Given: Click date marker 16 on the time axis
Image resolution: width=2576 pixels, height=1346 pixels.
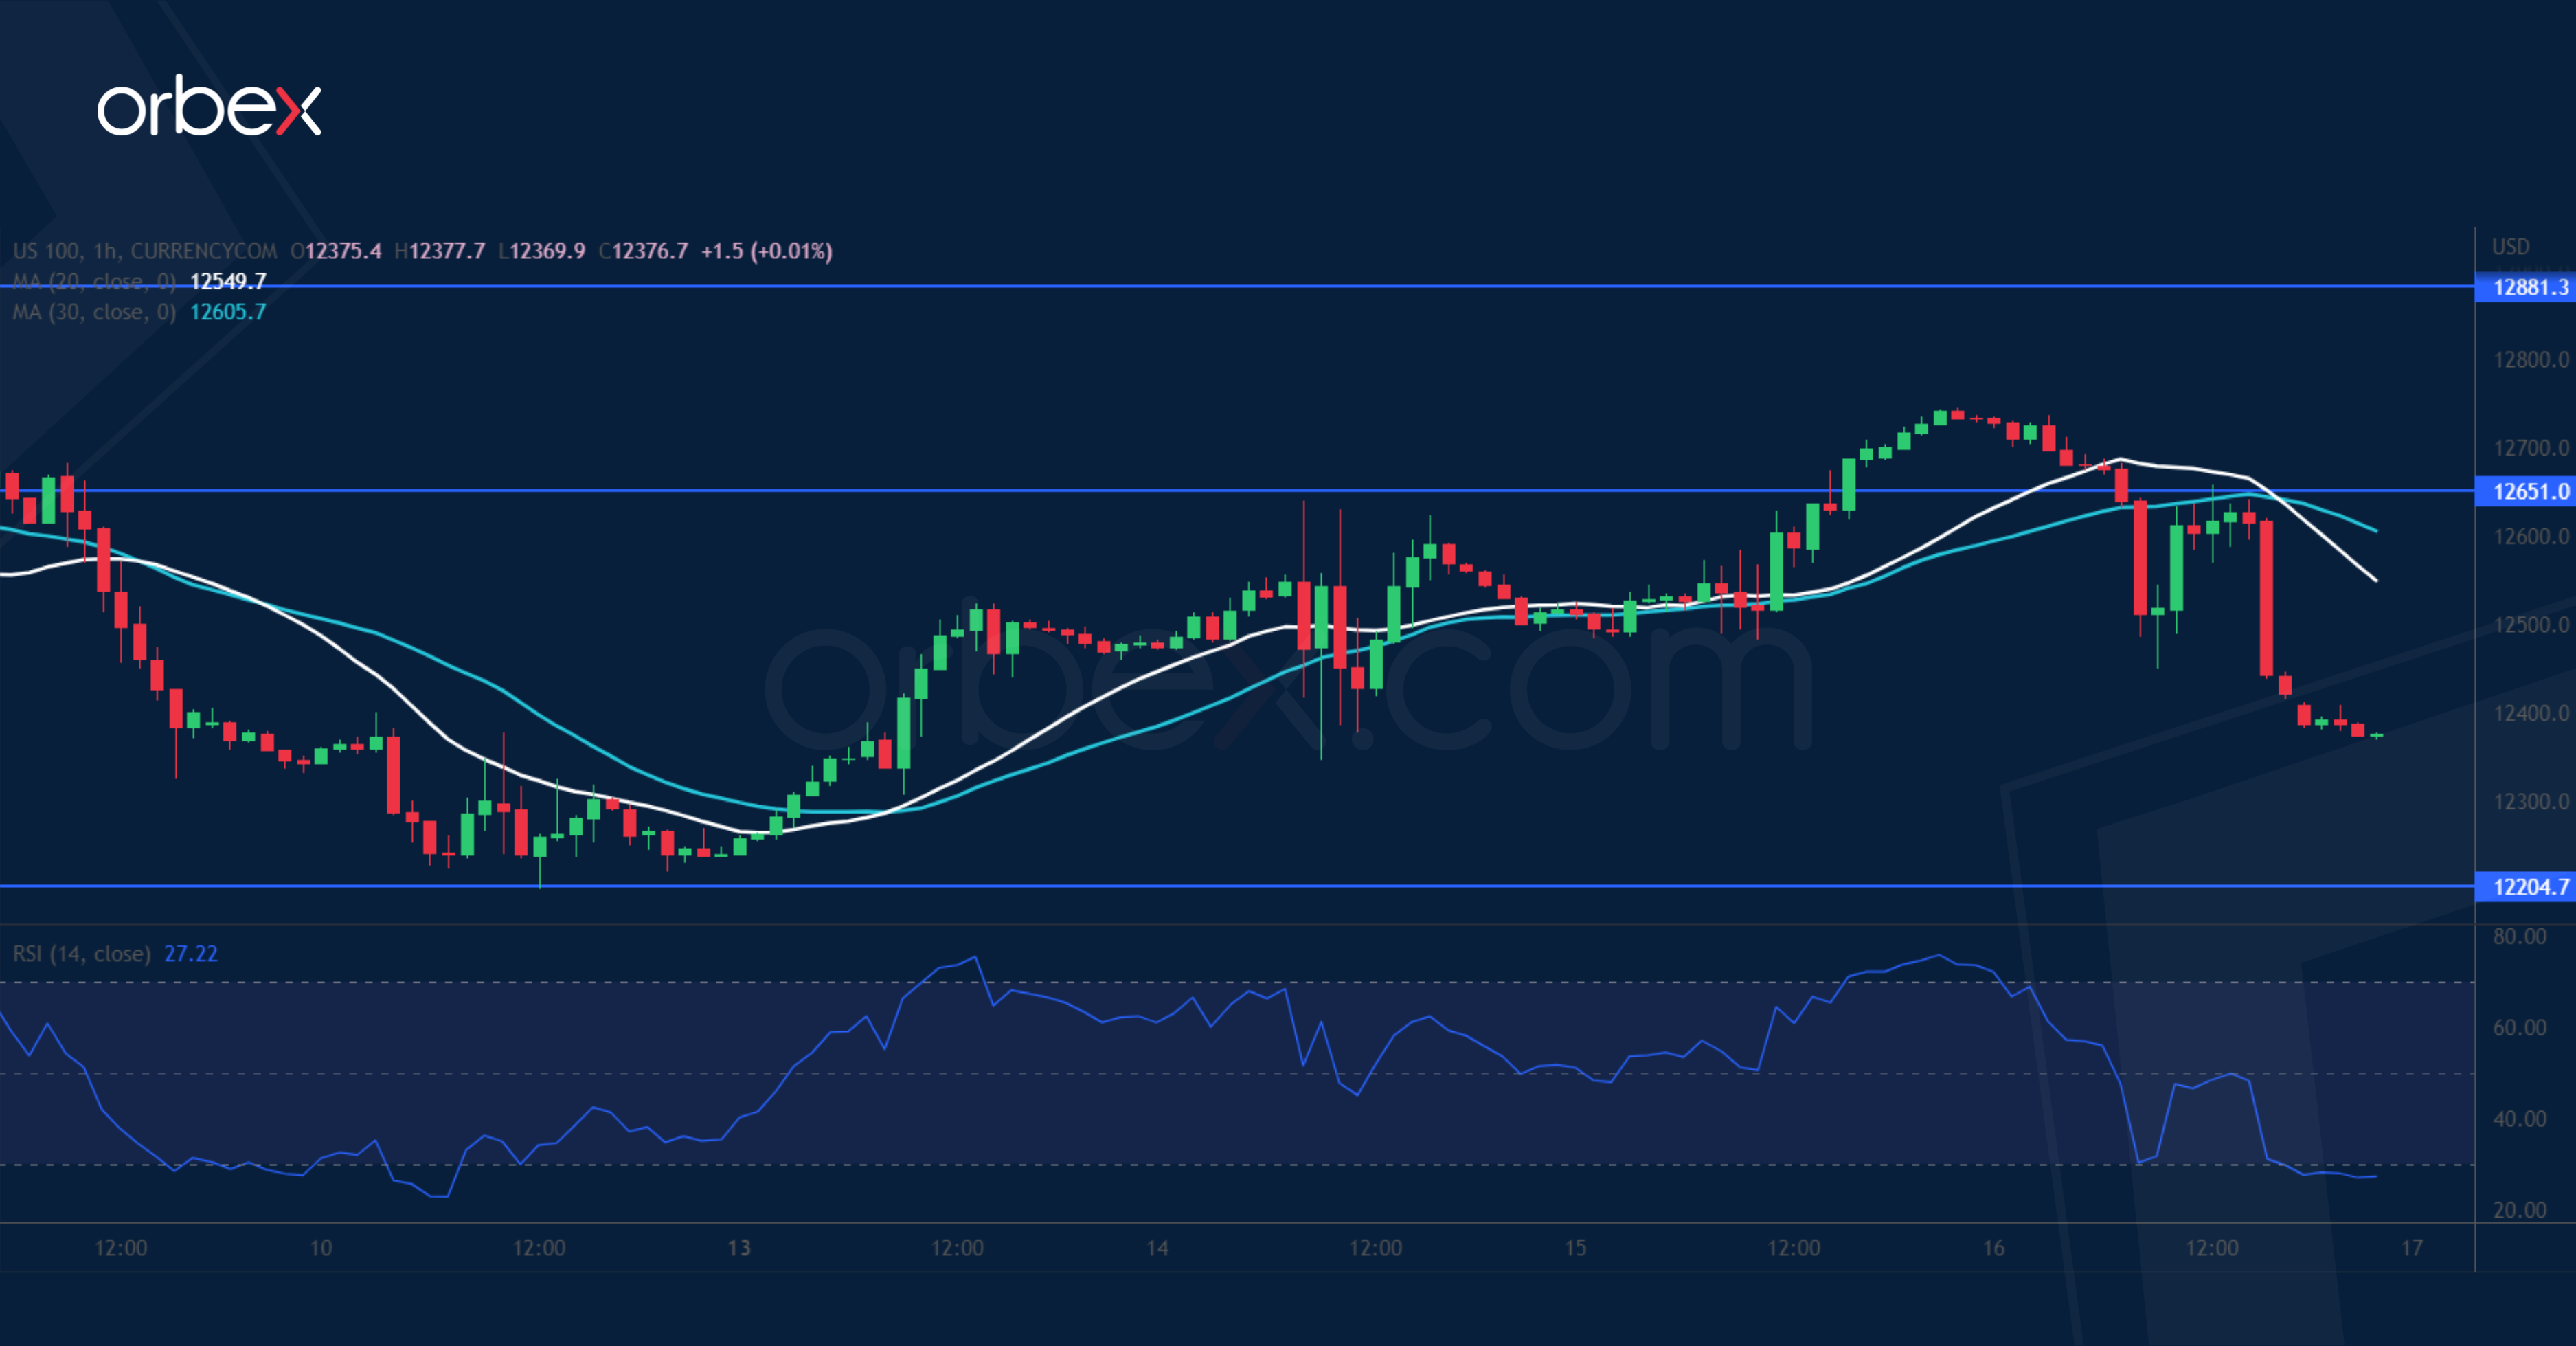Looking at the screenshot, I should coord(1993,1248).
